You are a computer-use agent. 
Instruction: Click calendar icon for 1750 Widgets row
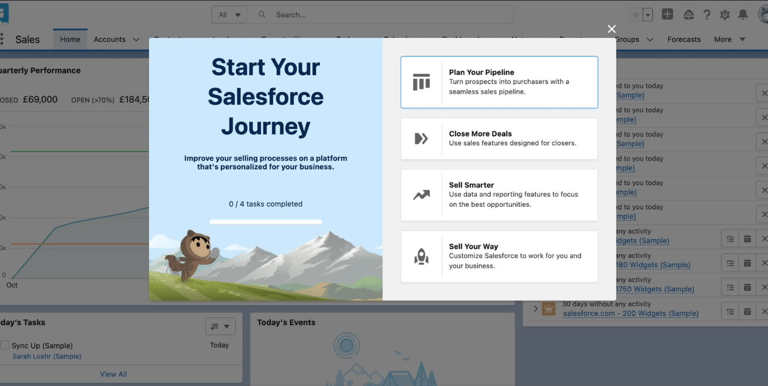747,287
